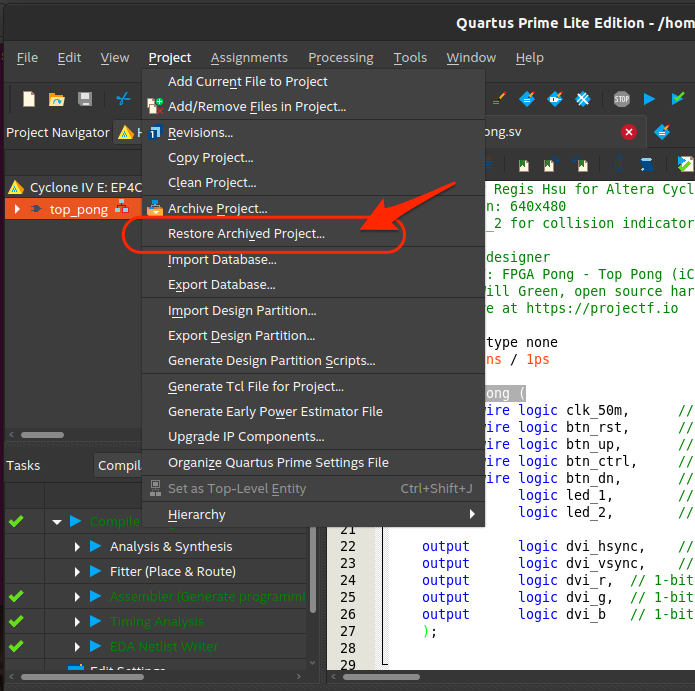Click the New File toolbar icon
695x691 pixels.
29,99
